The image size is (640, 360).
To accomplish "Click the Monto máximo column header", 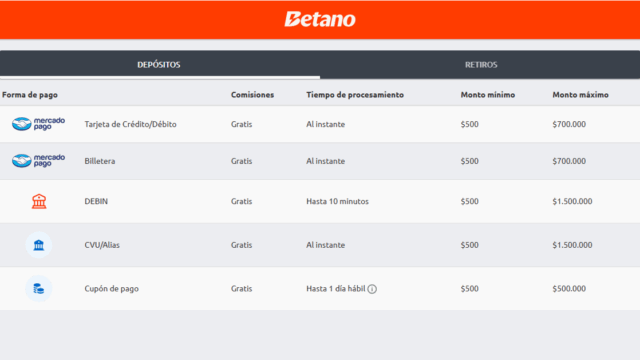I will pyautogui.click(x=580, y=95).
